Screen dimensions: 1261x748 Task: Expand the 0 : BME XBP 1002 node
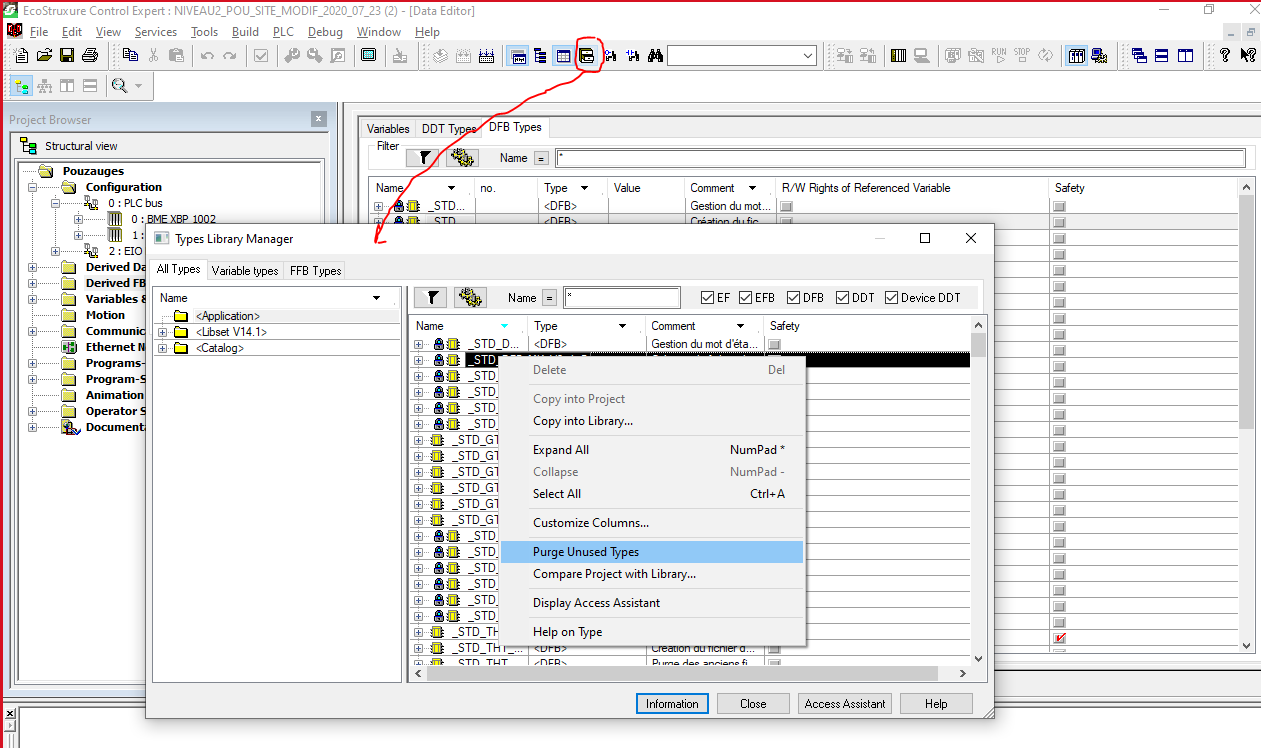click(78, 219)
